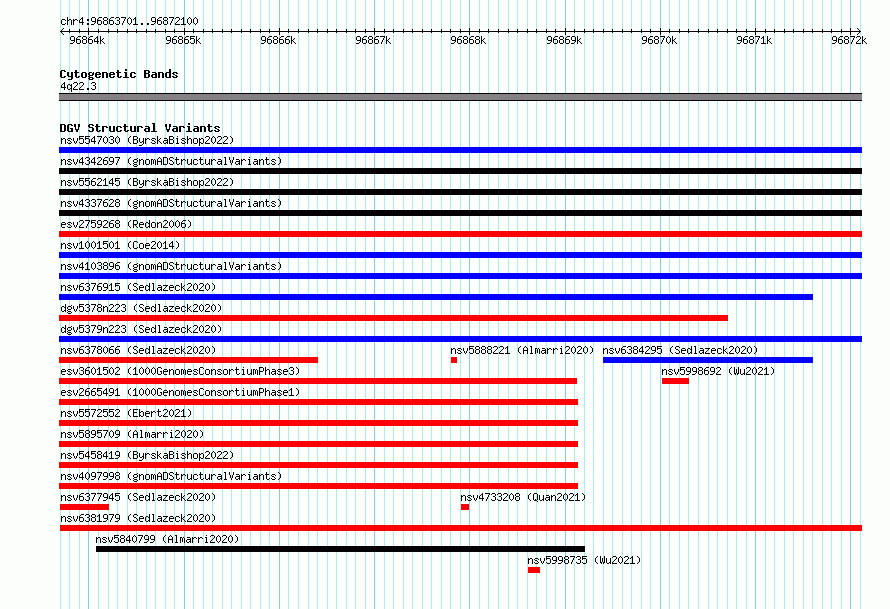The height and width of the screenshot is (609, 890).
Task: Click the red bar under nsv5572552
Action: click(x=318, y=423)
